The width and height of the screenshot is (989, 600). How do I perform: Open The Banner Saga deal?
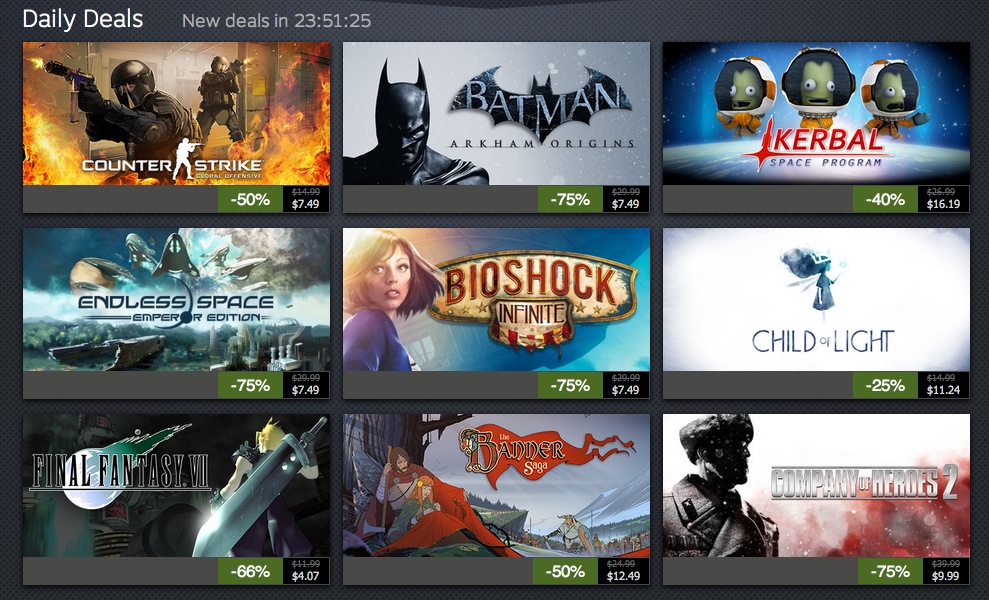[496, 486]
